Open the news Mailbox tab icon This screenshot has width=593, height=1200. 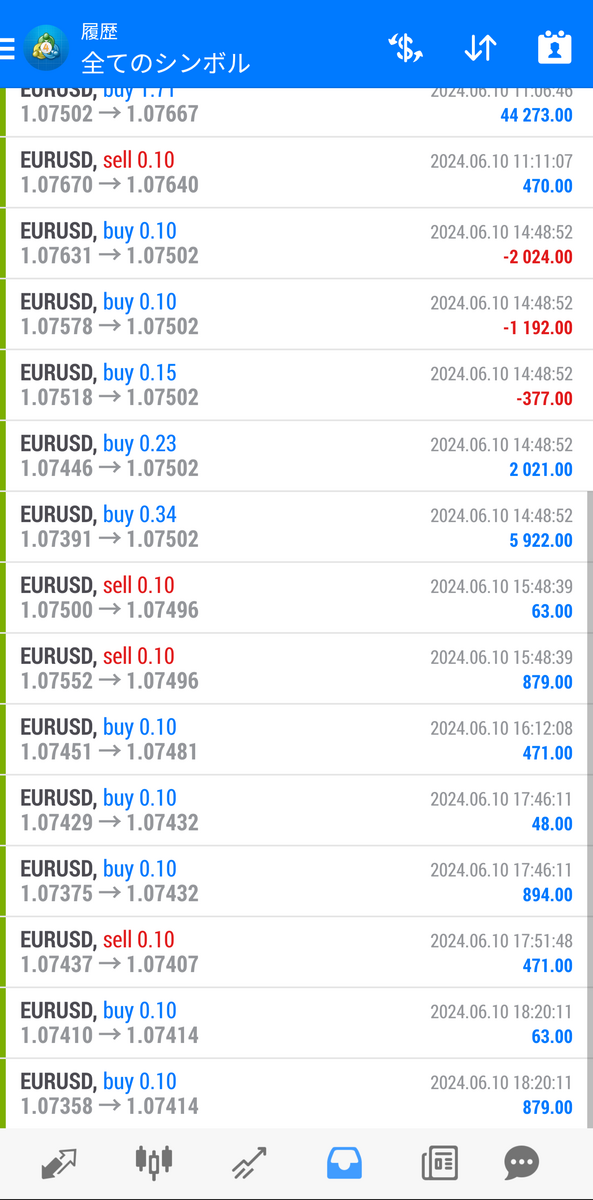pyautogui.click(x=440, y=1163)
